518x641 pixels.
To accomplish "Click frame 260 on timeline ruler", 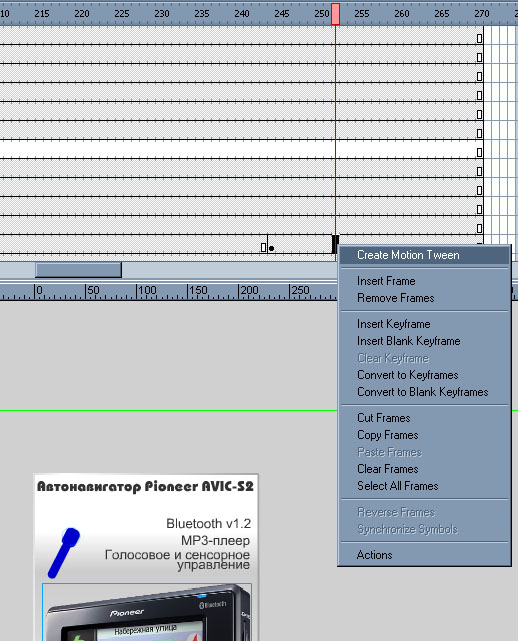I will point(401,13).
